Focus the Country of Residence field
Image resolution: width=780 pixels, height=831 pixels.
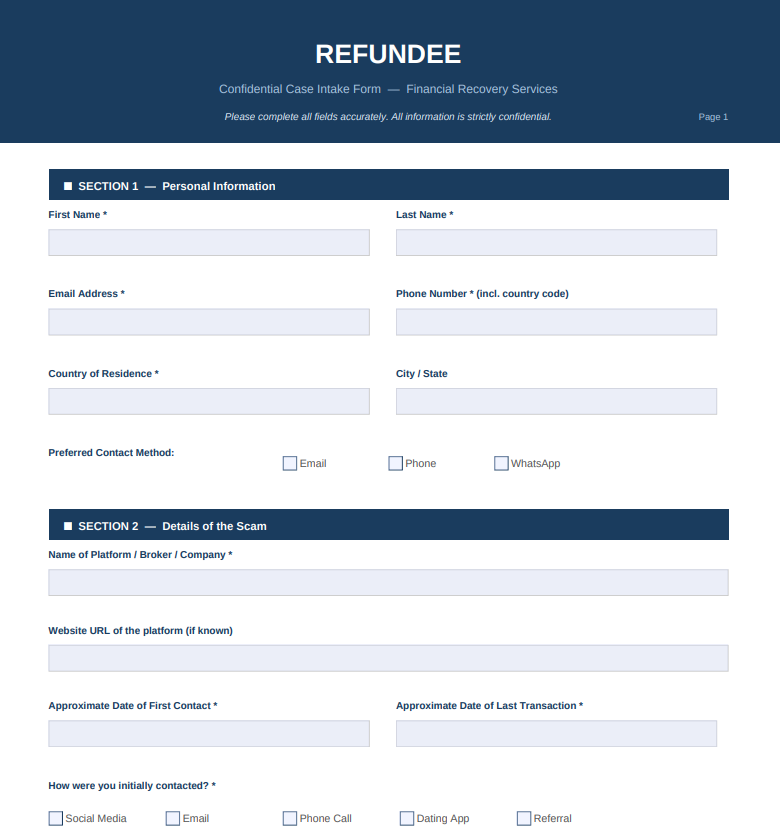tap(209, 401)
